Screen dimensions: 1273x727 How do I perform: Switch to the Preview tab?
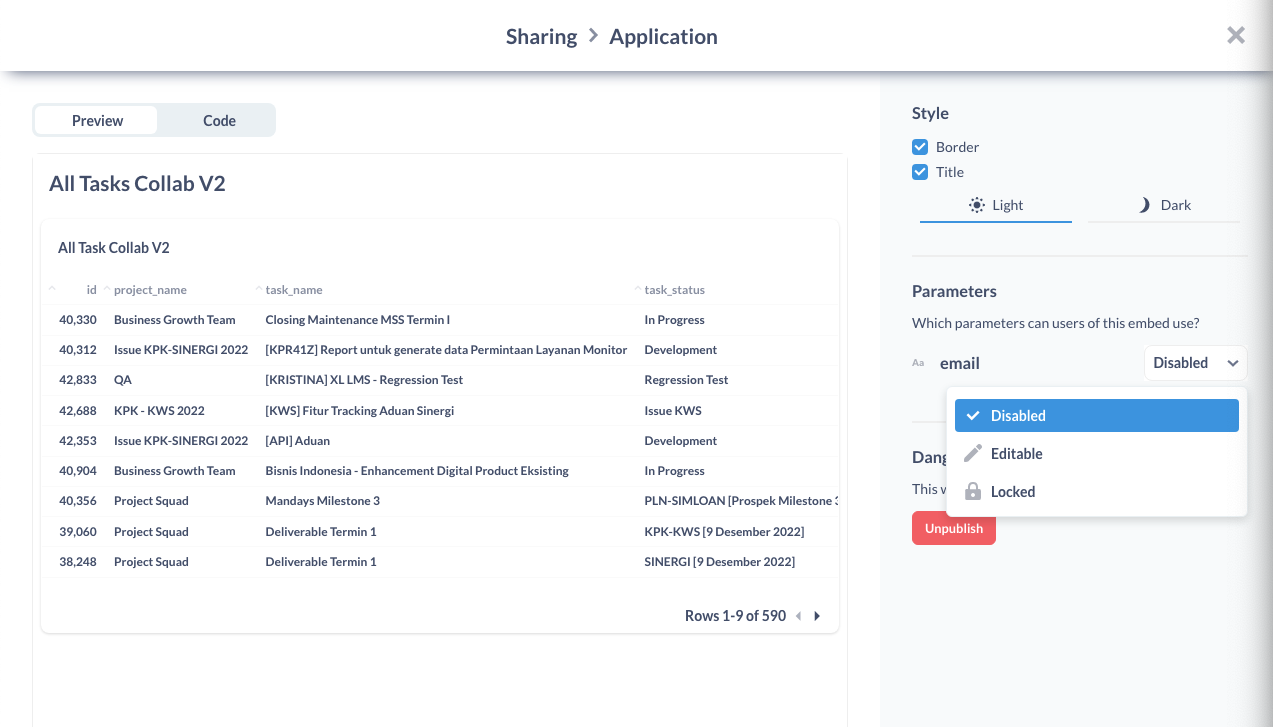pyautogui.click(x=97, y=121)
